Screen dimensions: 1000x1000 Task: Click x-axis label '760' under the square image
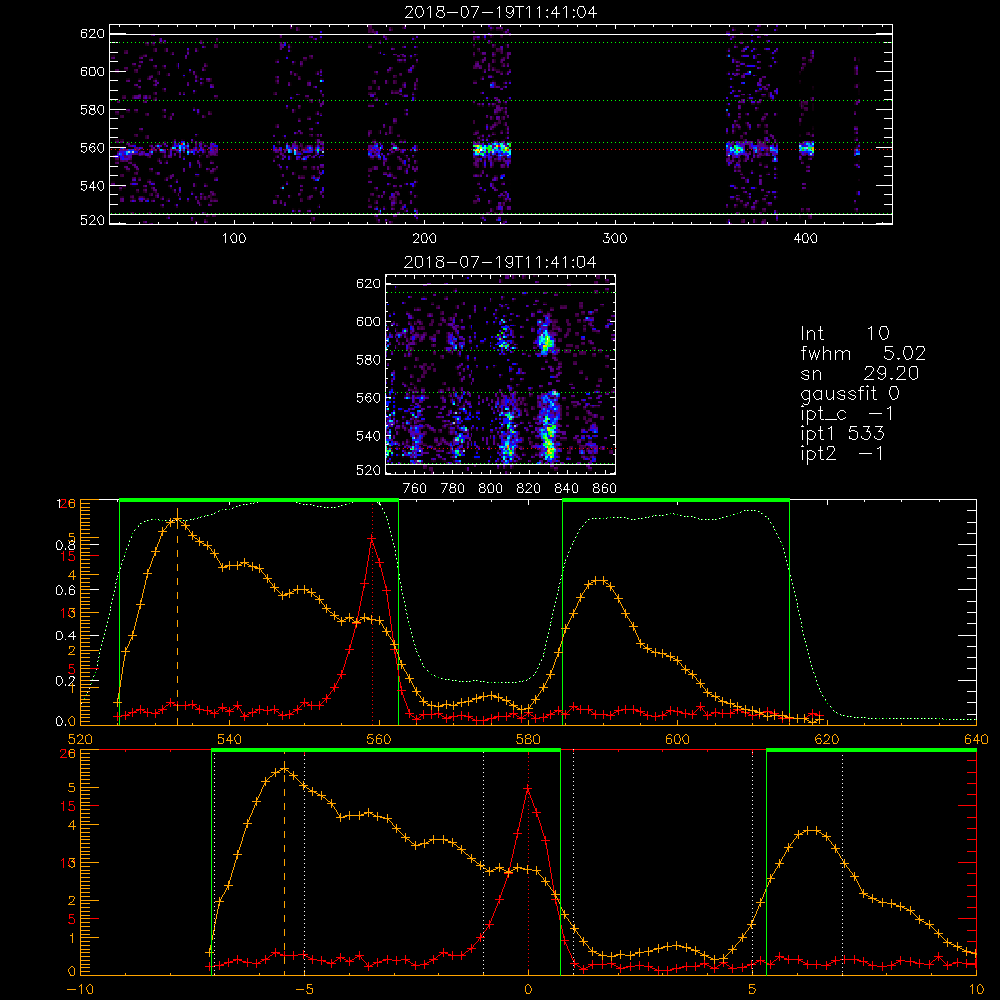[x=415, y=489]
